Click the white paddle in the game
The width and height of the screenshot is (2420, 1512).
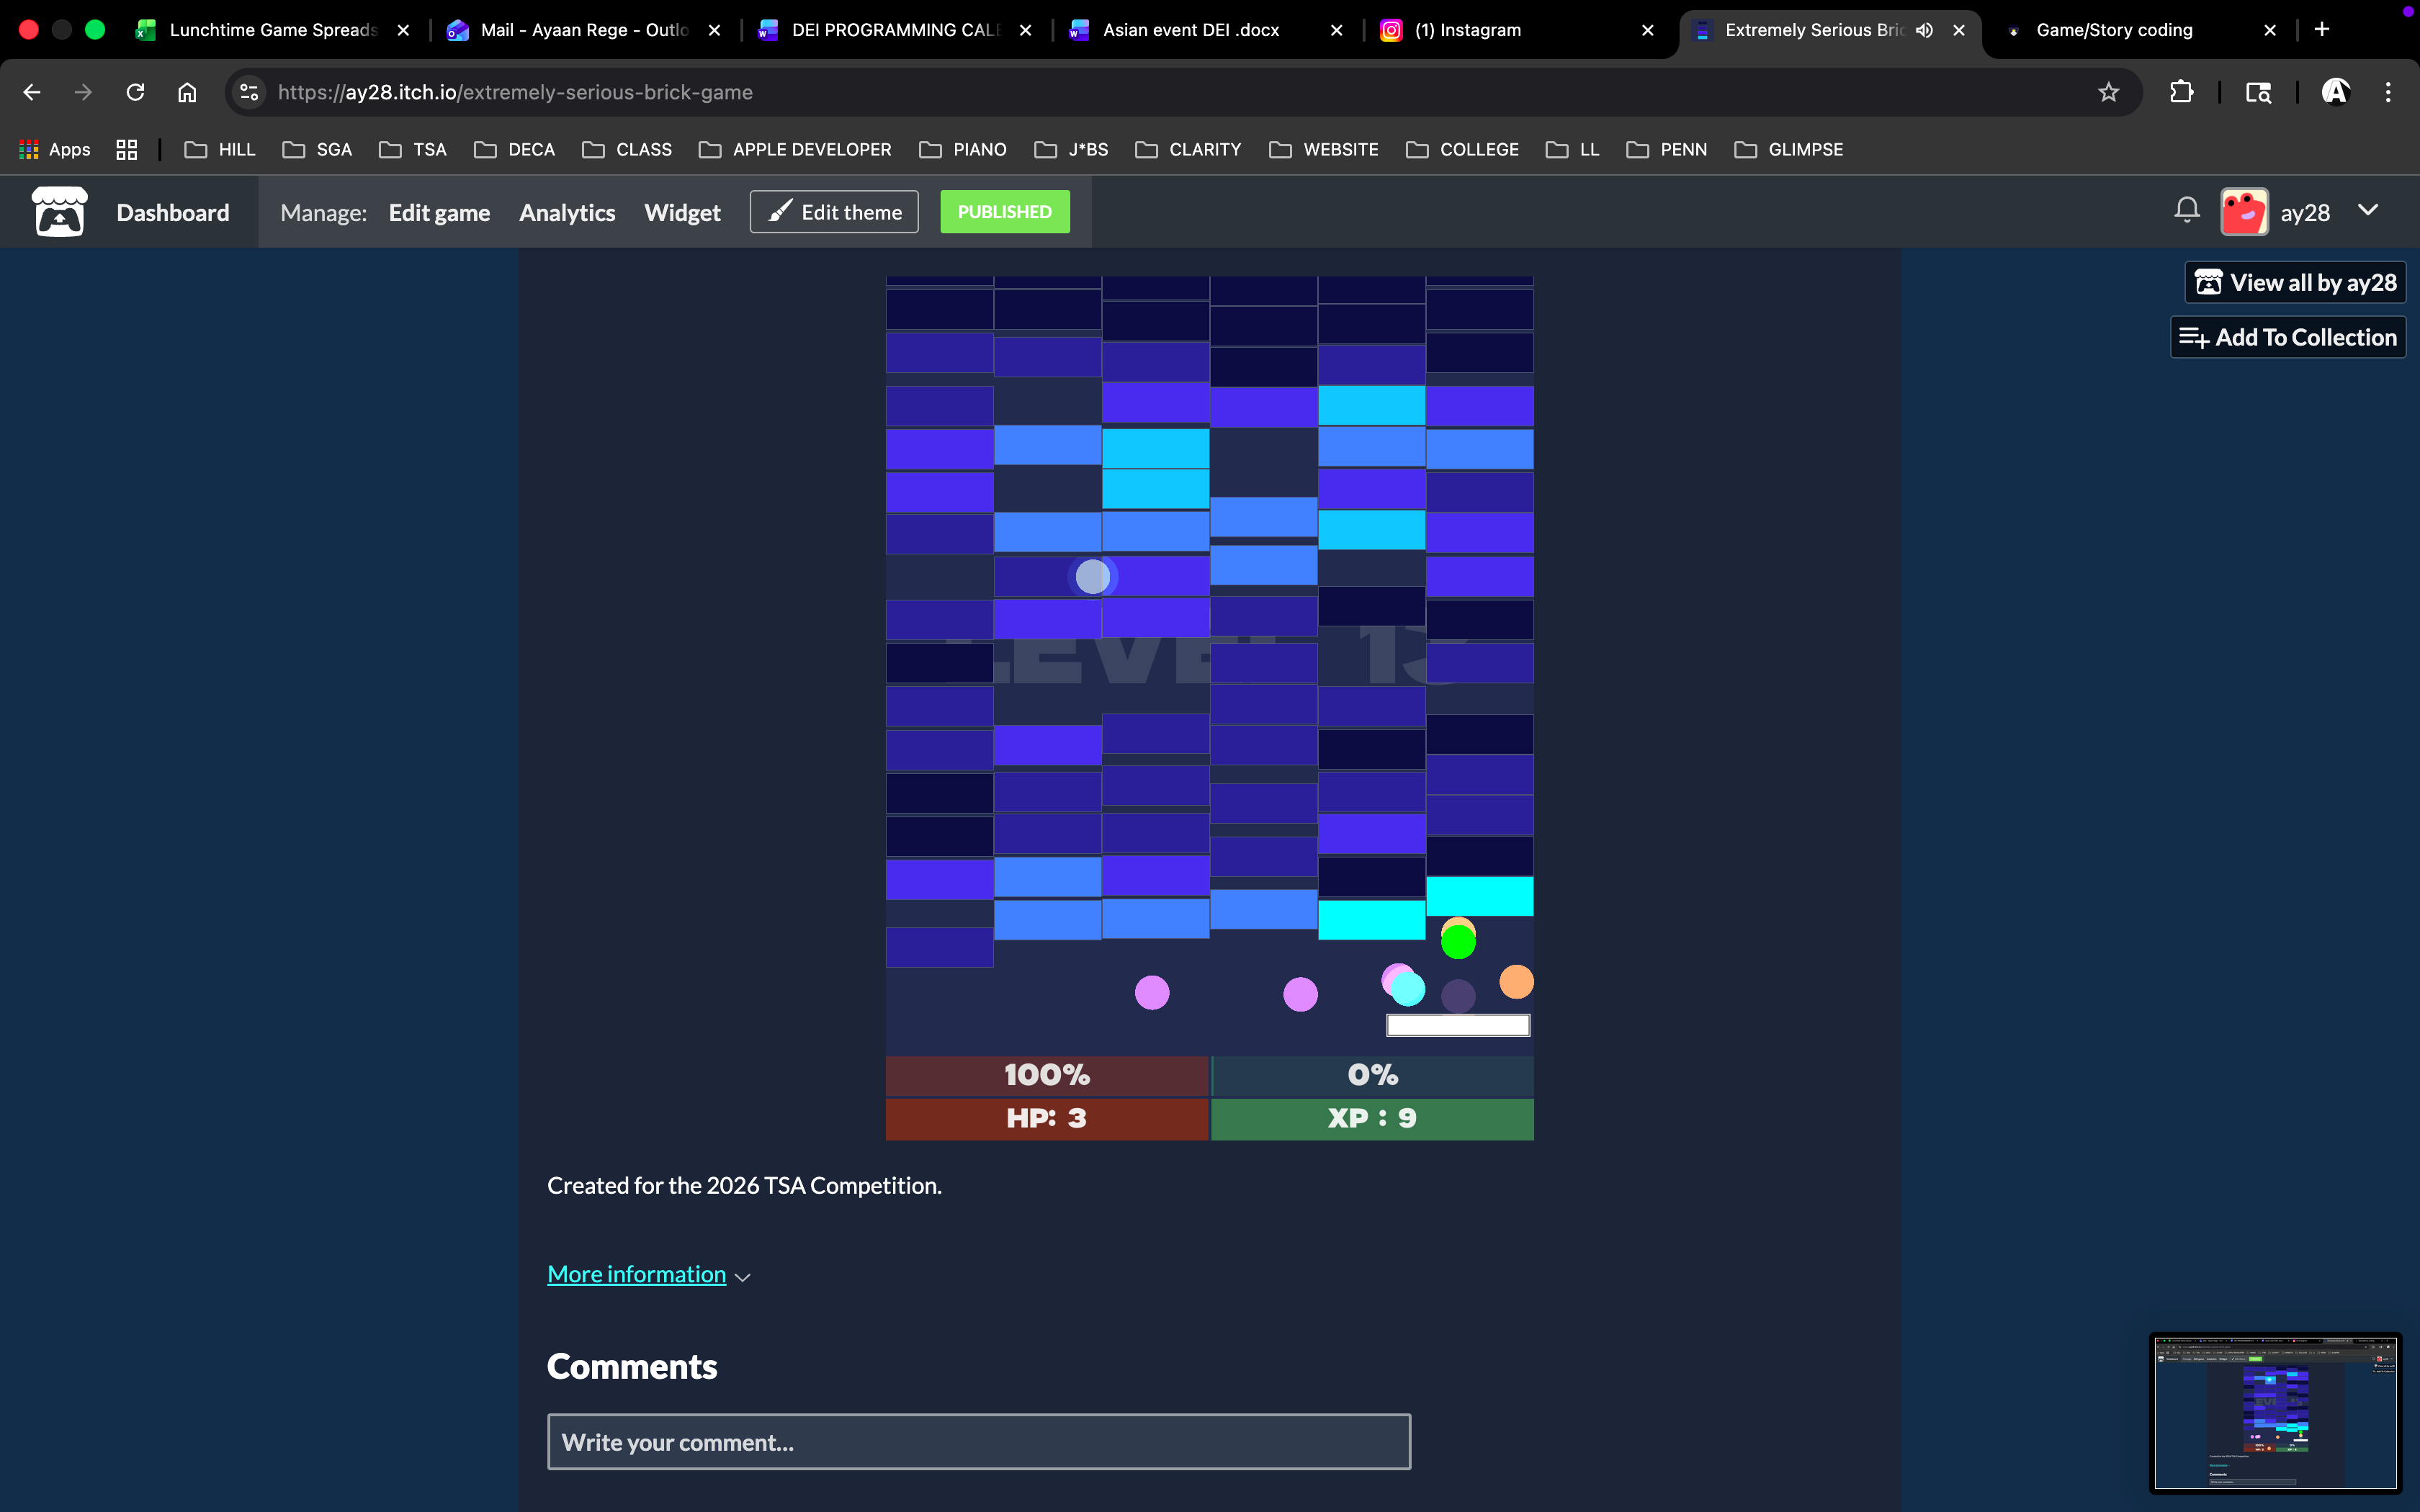pos(1458,1025)
